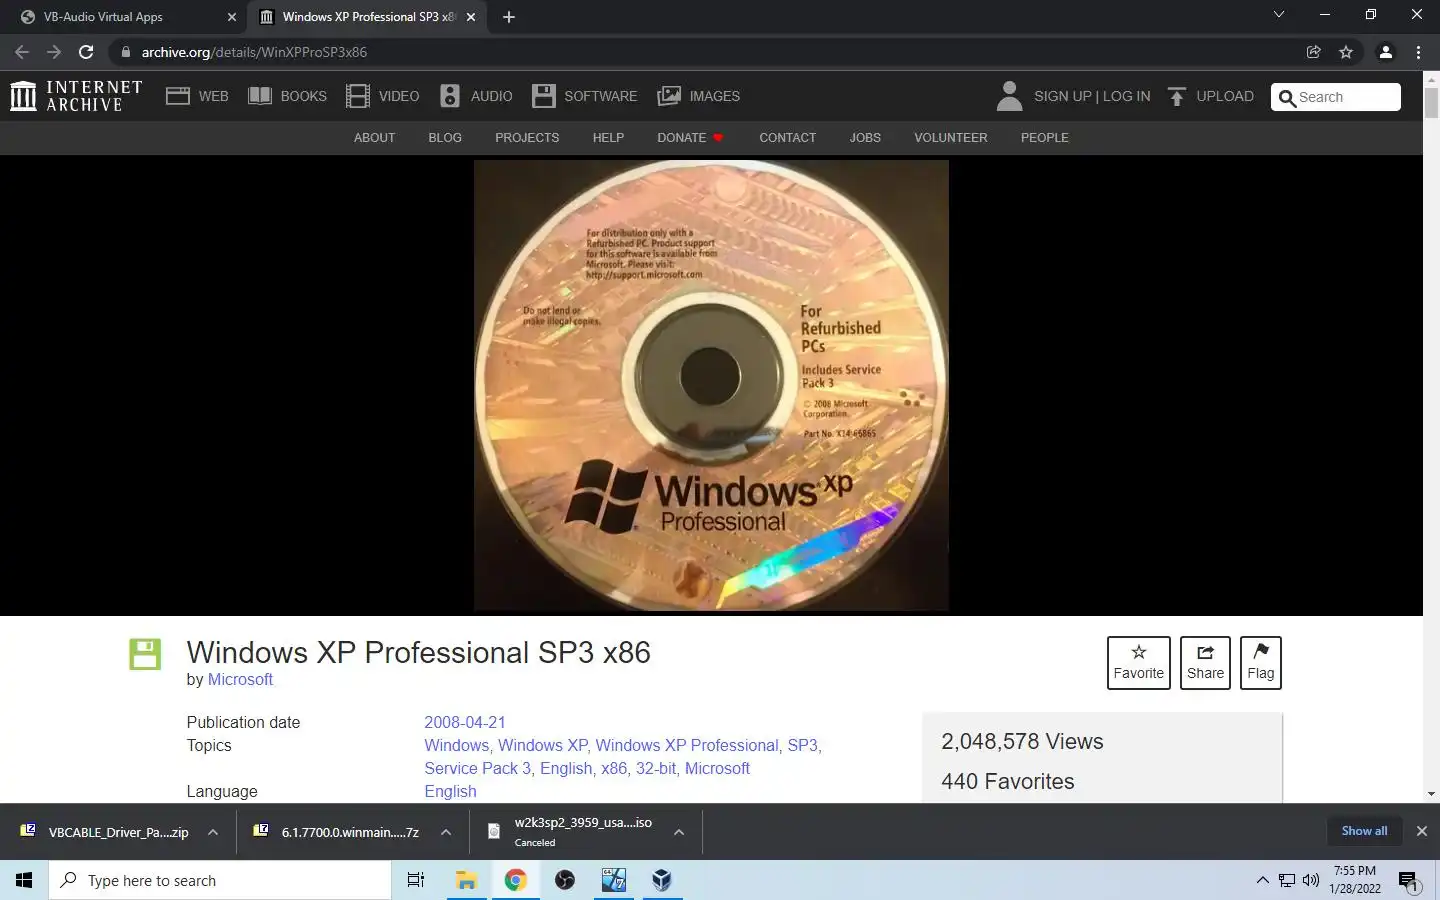Click the Share button
Viewport: 1440px width, 900px height.
pyautogui.click(x=1205, y=662)
